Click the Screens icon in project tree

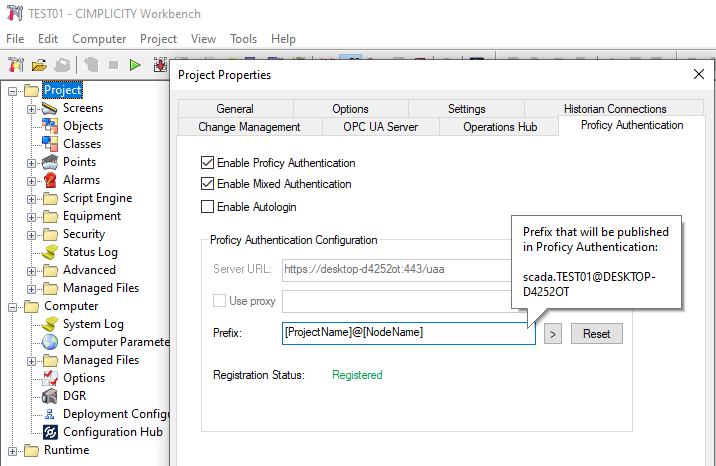(49, 108)
